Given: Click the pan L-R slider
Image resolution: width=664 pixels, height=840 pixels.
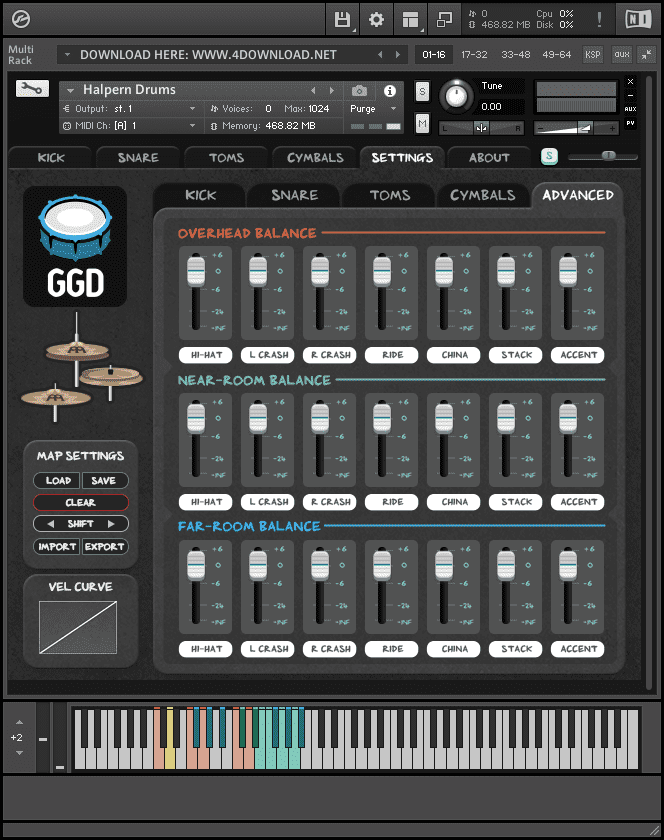Looking at the screenshot, I should (481, 128).
